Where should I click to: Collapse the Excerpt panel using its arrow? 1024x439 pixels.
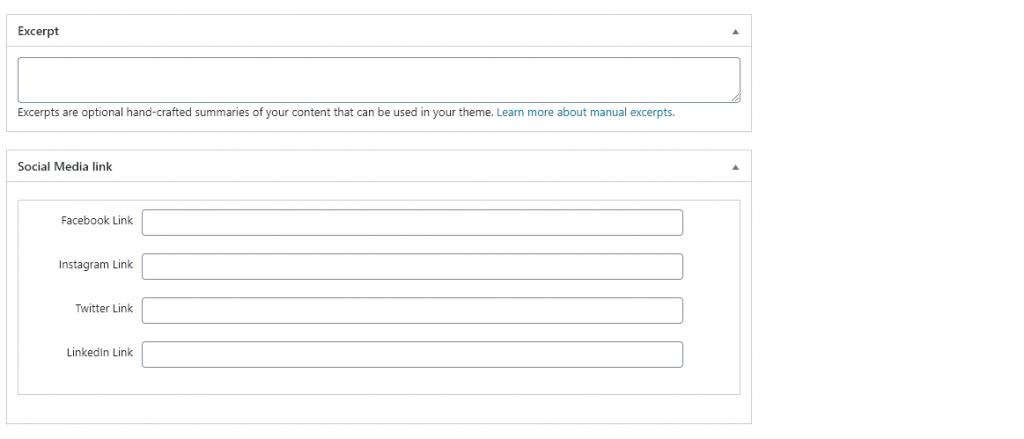(735, 31)
